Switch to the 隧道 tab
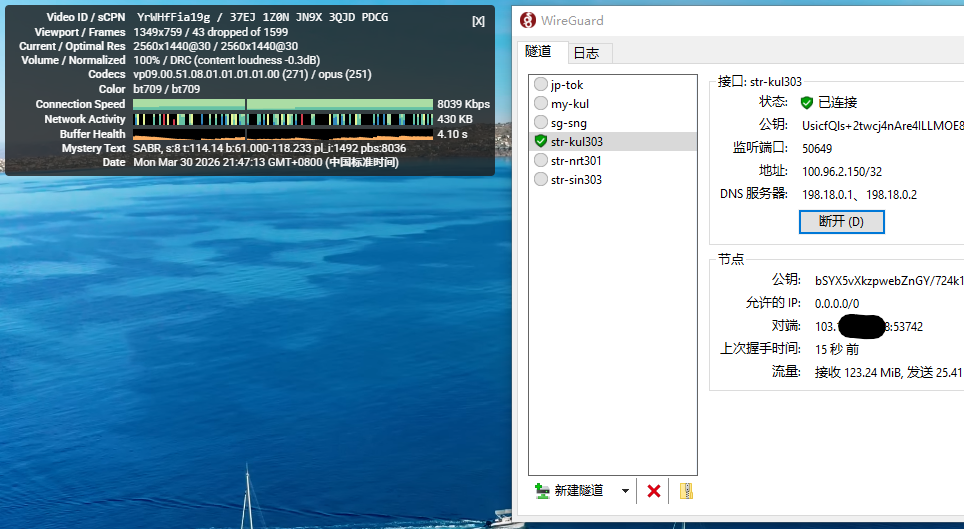The image size is (964, 529). pyautogui.click(x=539, y=52)
